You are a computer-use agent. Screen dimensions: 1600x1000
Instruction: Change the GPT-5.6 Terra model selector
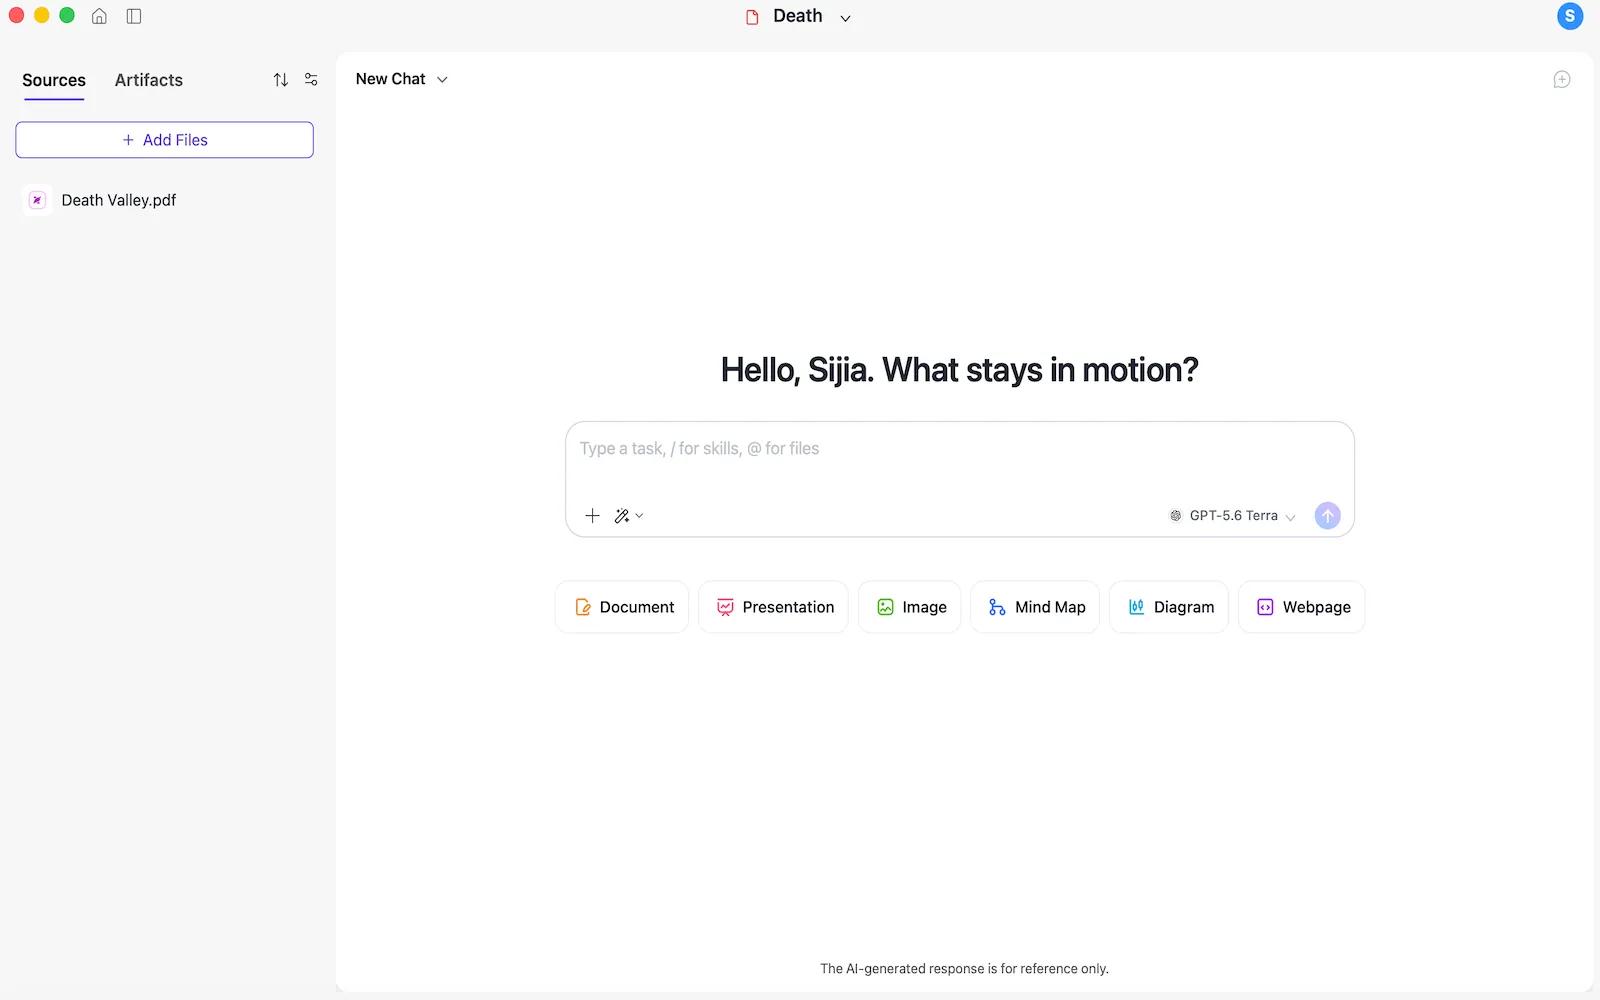tap(1233, 516)
